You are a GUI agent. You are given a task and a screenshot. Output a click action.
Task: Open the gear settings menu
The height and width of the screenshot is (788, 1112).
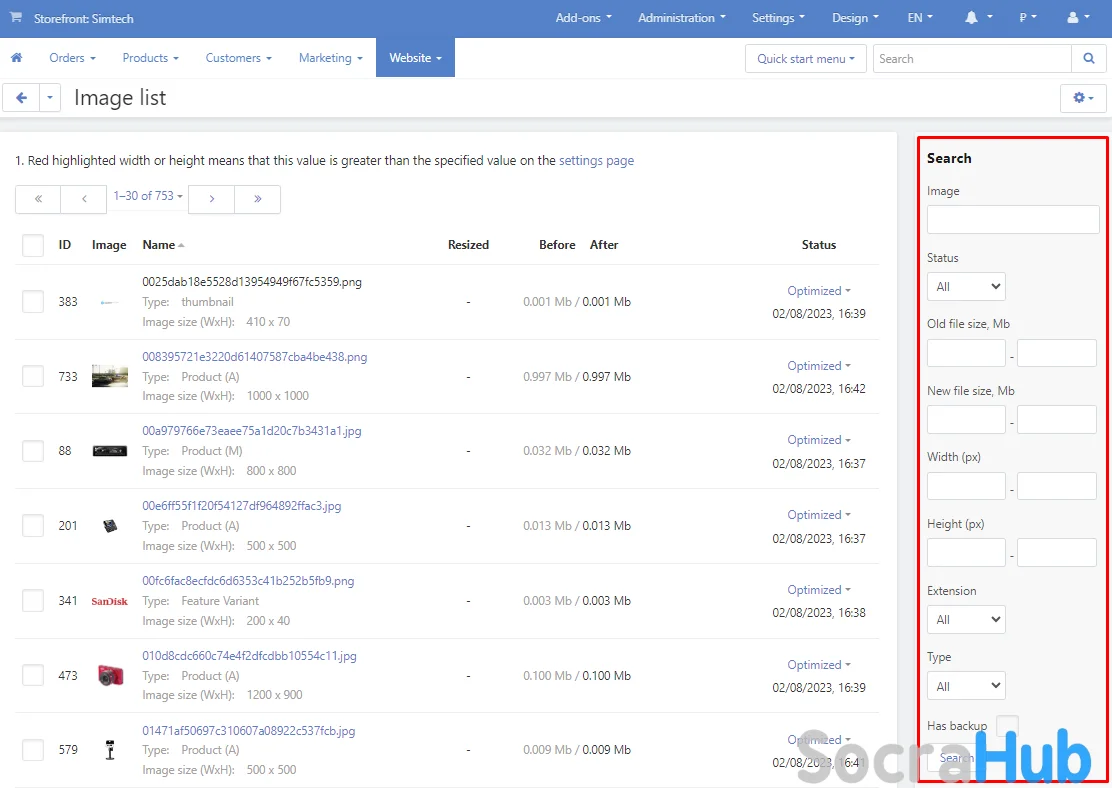point(1083,98)
